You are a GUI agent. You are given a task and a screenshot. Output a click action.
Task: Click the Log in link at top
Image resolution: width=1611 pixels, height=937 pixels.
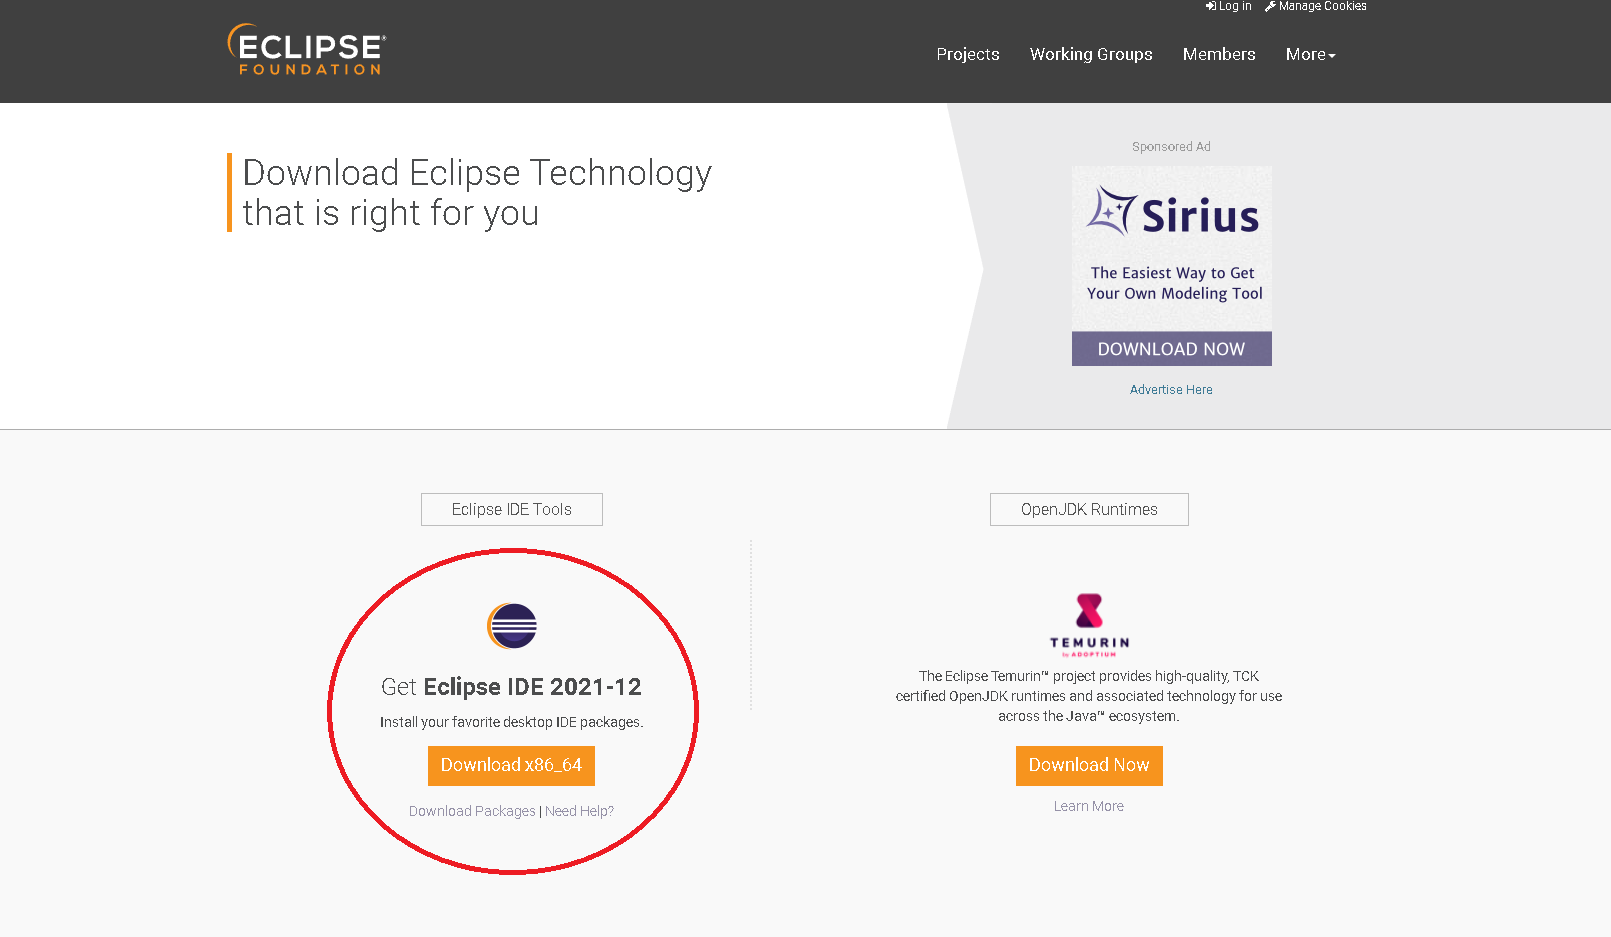point(1228,6)
